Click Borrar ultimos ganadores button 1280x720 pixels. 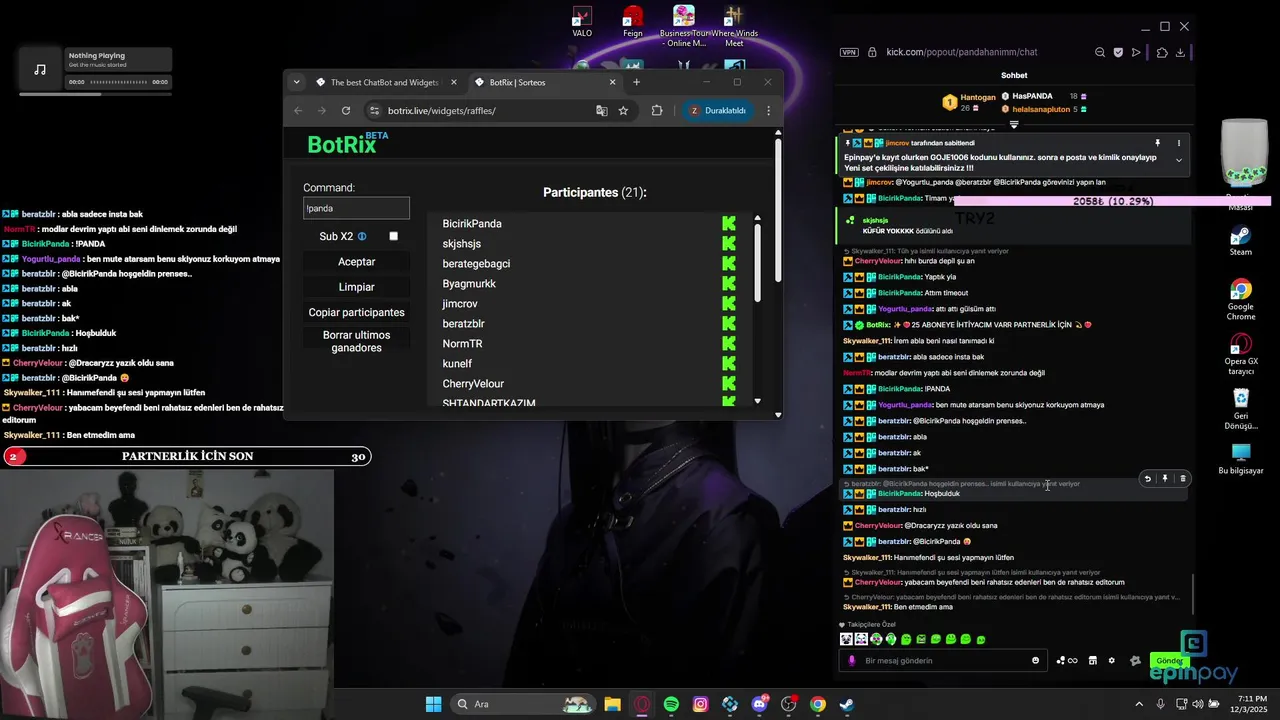tap(357, 341)
